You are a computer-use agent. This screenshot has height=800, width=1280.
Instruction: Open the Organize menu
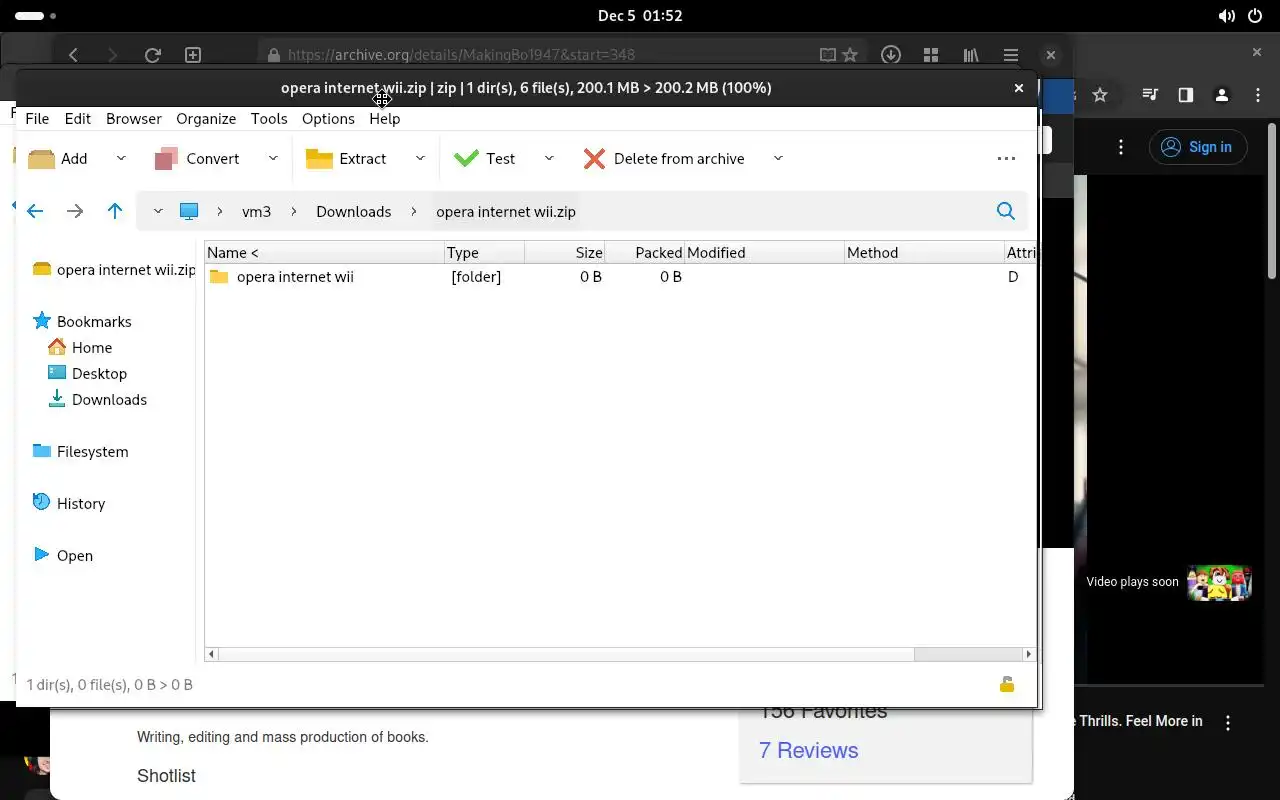coord(206,118)
